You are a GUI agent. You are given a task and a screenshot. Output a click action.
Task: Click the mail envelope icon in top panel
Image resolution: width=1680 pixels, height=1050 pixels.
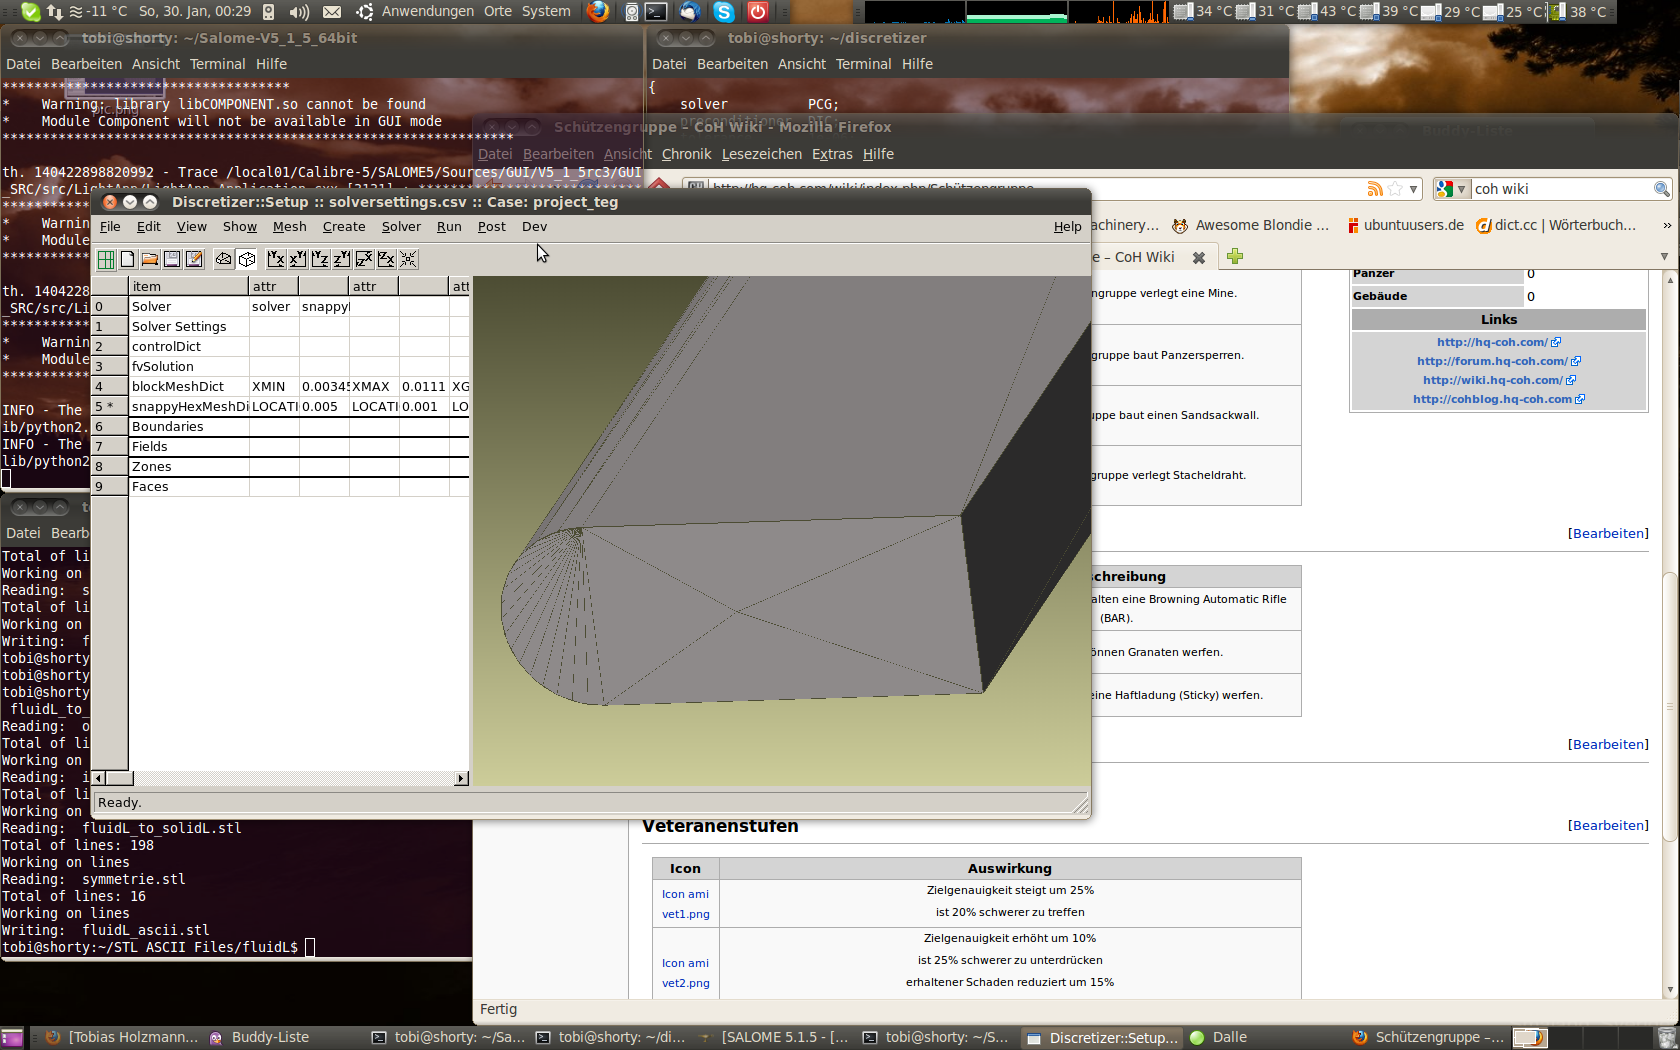coord(332,12)
